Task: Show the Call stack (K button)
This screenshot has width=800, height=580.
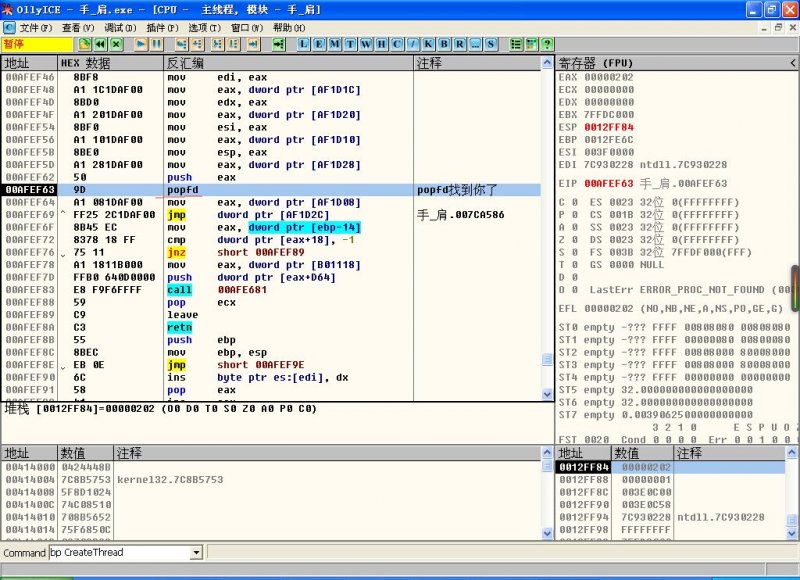Action: tap(427, 45)
